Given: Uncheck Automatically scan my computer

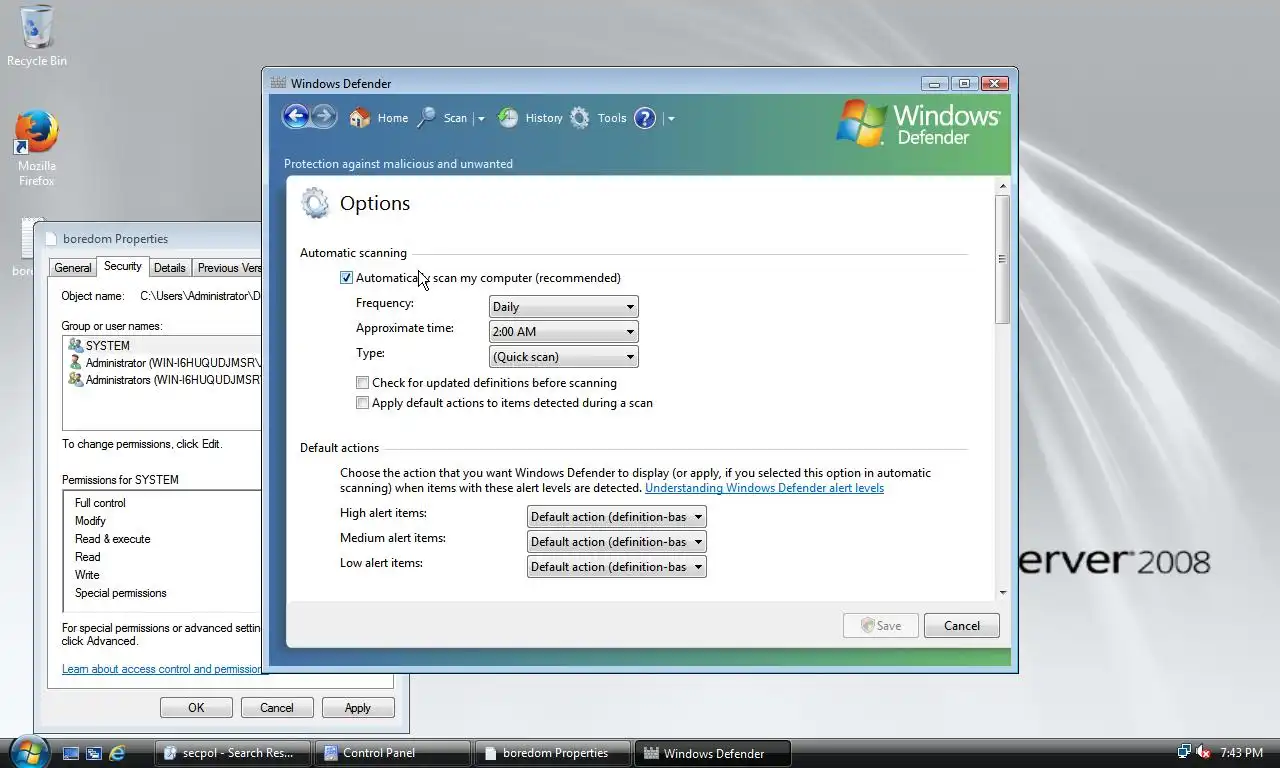Looking at the screenshot, I should click(347, 278).
